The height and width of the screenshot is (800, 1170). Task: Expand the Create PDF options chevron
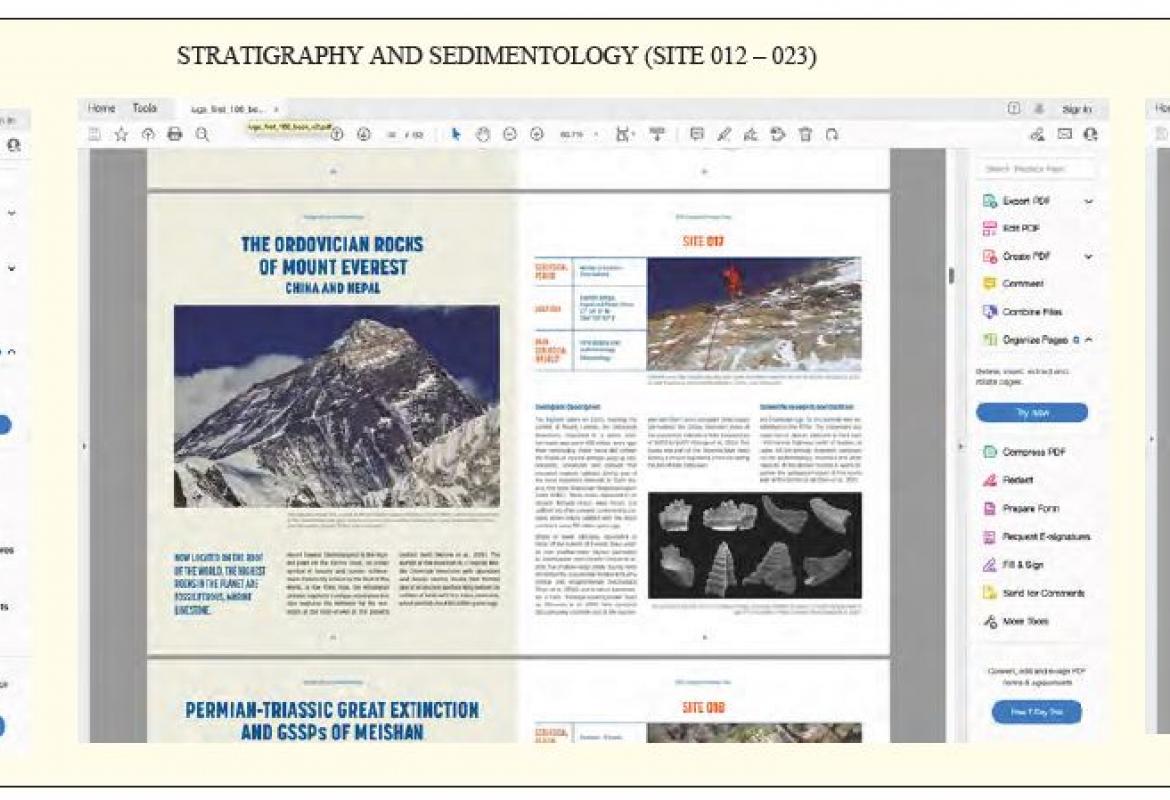1088,257
